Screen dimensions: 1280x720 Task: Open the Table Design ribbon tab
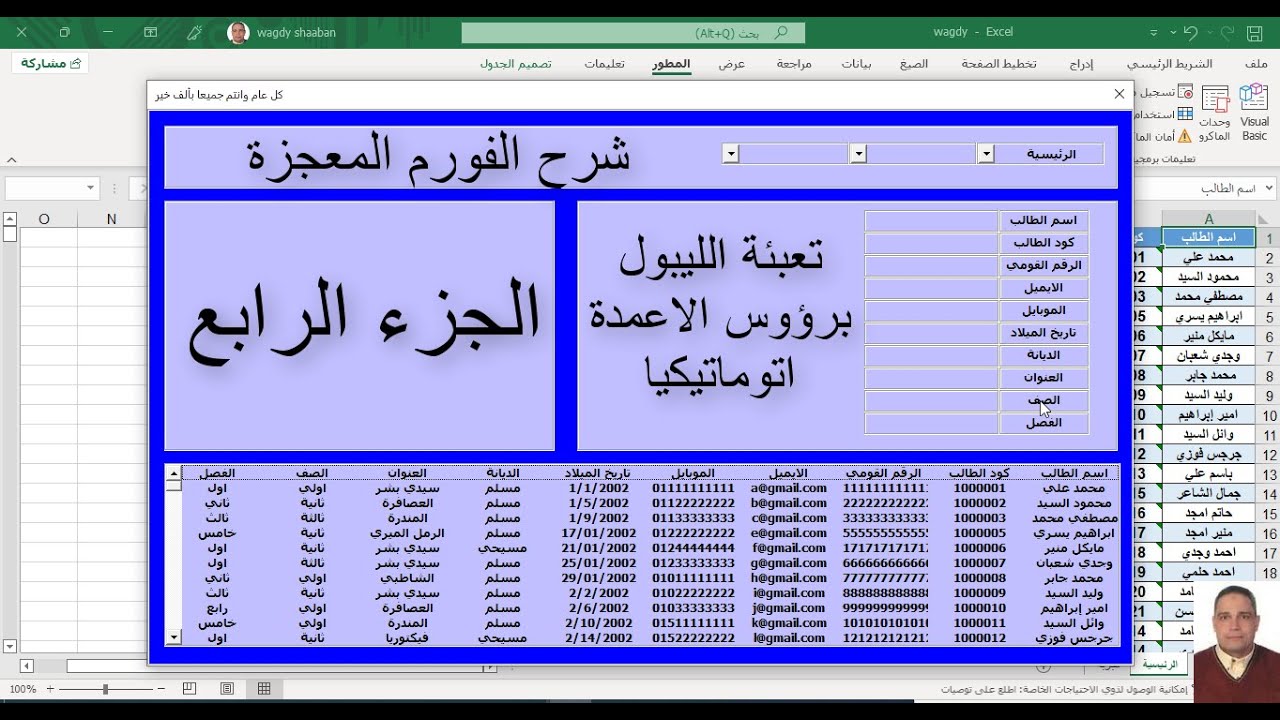[x=516, y=64]
